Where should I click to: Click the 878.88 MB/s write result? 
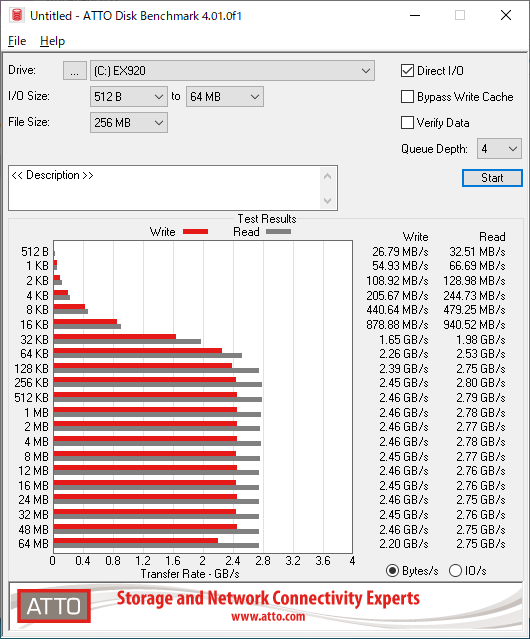[x=397, y=325]
